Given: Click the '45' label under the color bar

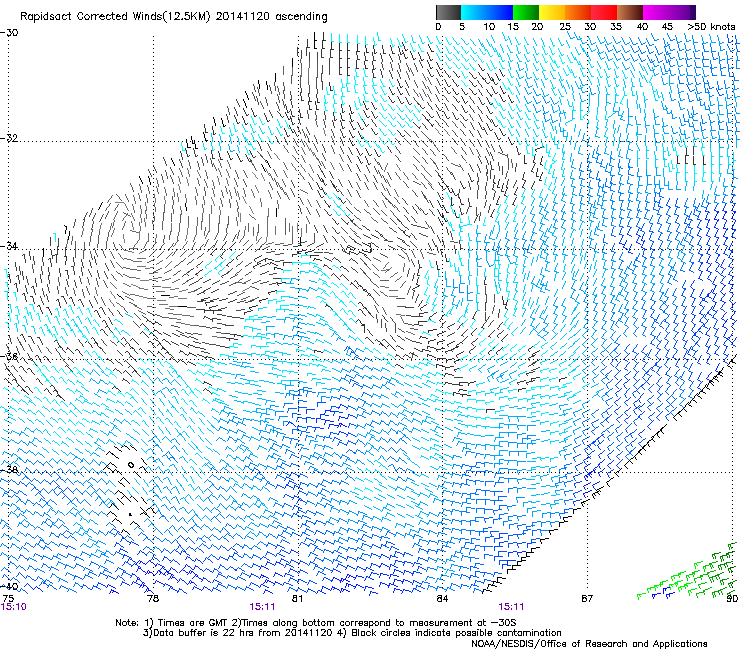Looking at the screenshot, I should 667,27.
